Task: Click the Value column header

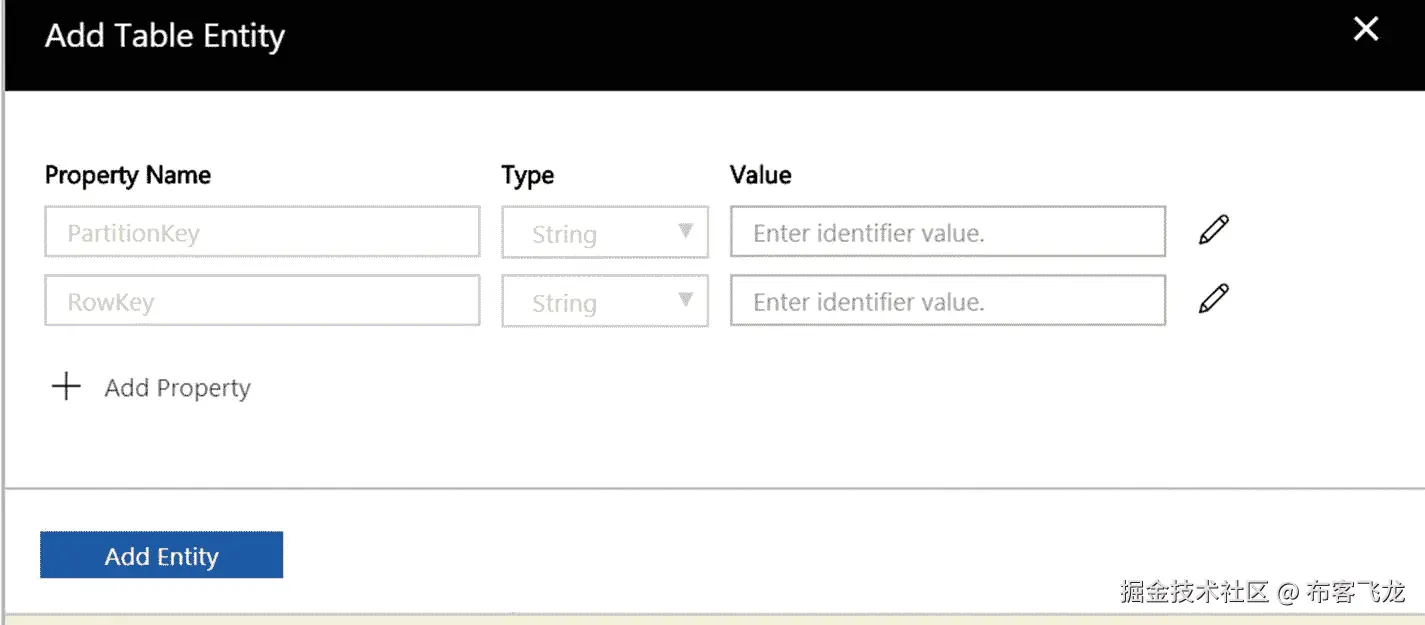Action: pos(760,175)
